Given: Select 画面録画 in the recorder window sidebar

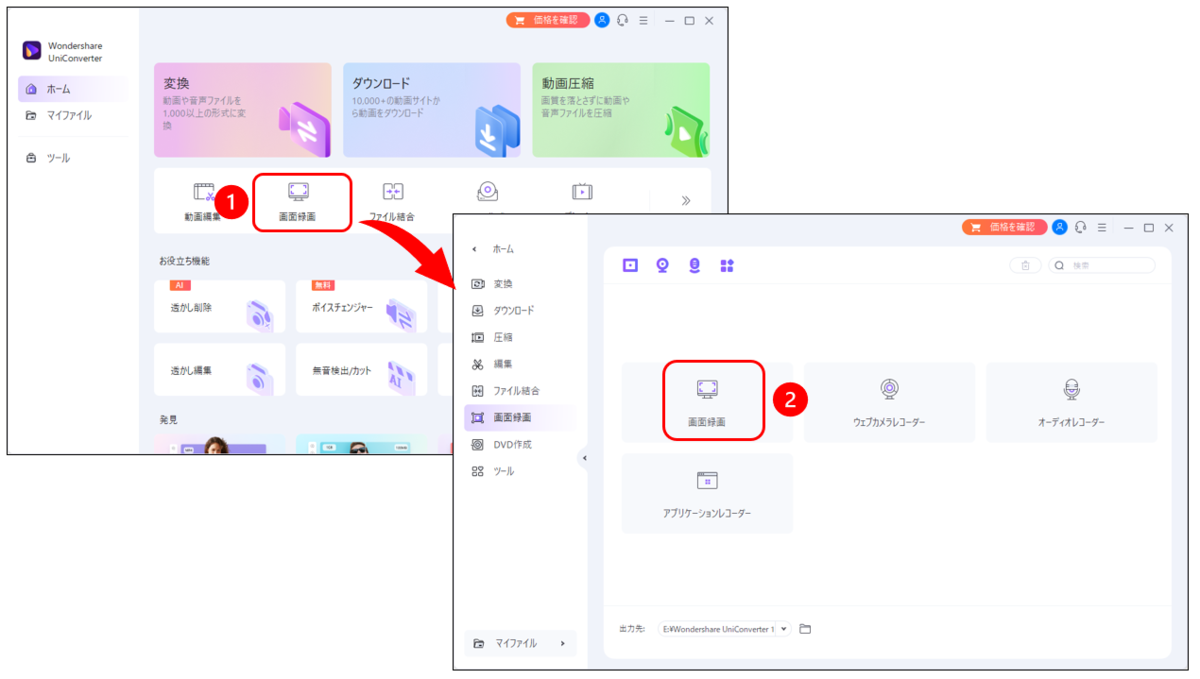Looking at the screenshot, I should point(519,417).
